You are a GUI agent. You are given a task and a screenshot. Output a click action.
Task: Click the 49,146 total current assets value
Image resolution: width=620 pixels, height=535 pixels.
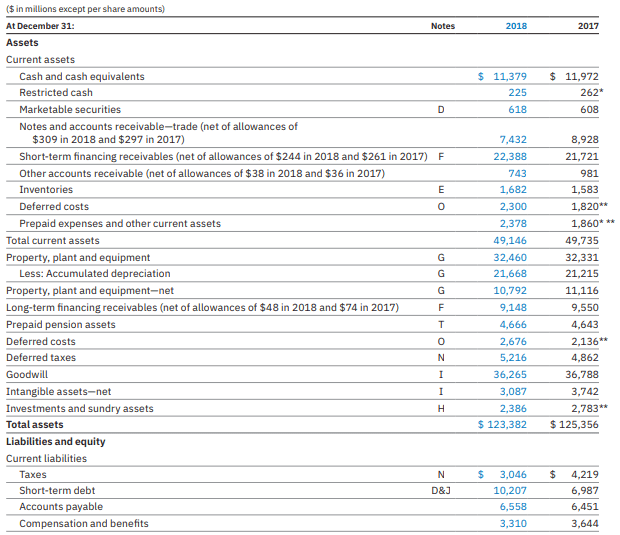tap(510, 241)
